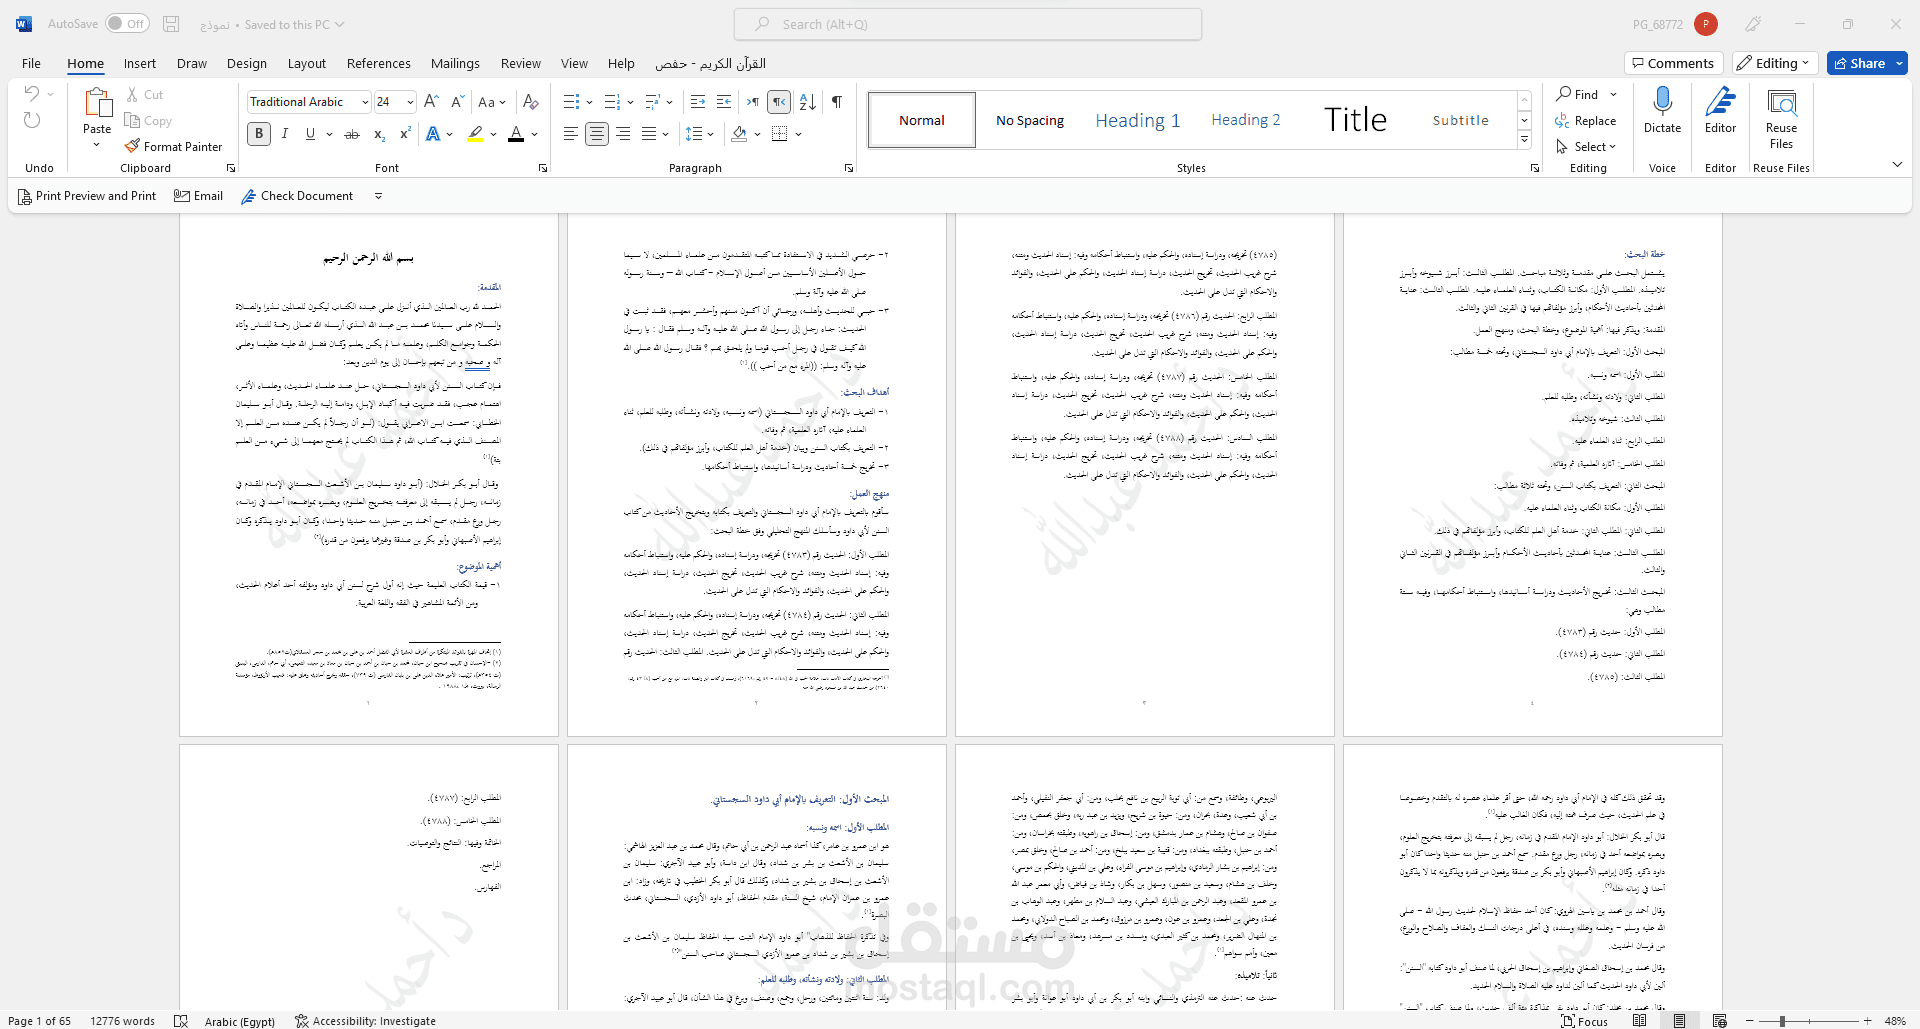Open underline style dropdown arrow
The height and width of the screenshot is (1029, 1920).
[329, 133]
